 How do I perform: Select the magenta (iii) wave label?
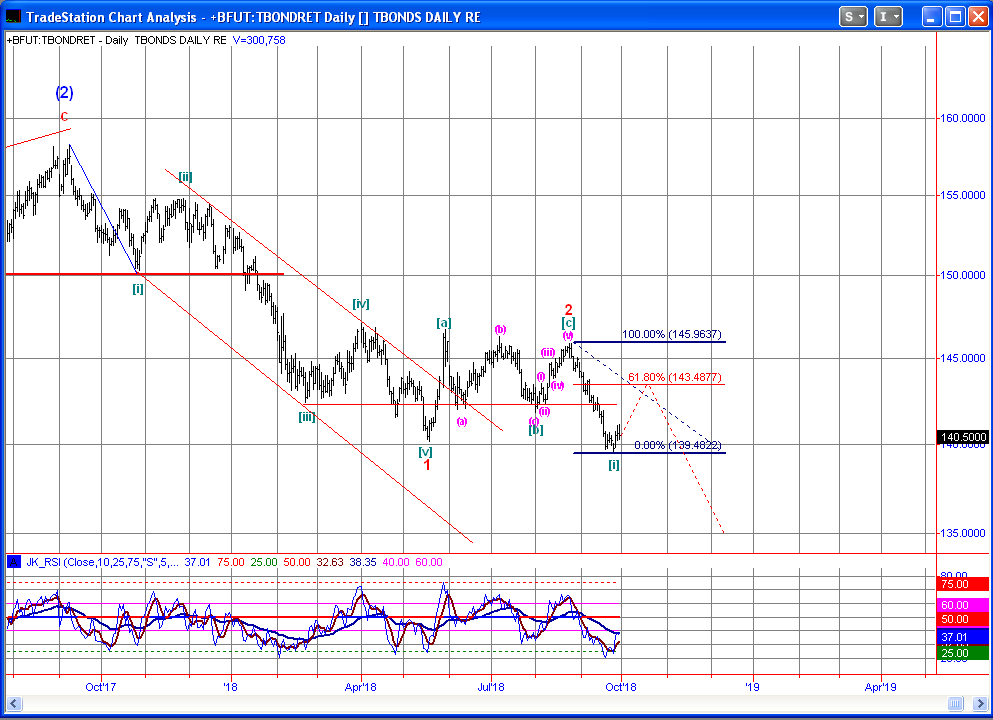(x=548, y=352)
